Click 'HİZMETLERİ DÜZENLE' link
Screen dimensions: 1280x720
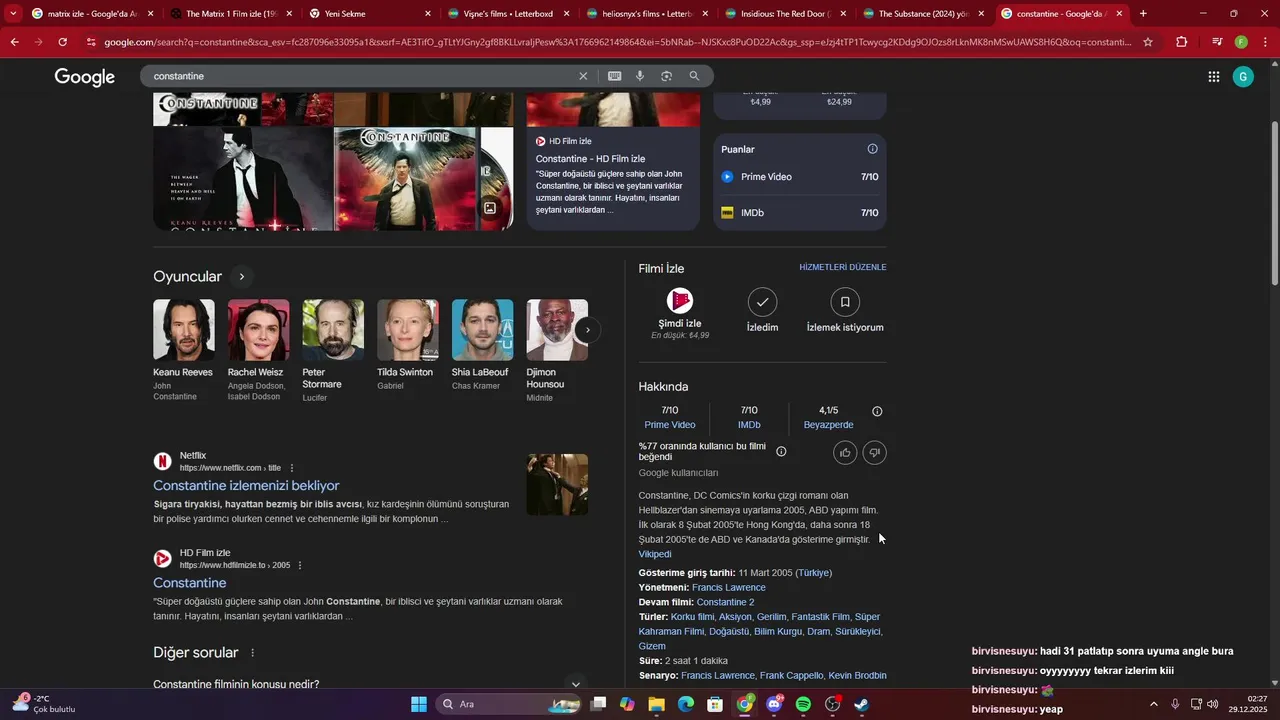point(843,268)
